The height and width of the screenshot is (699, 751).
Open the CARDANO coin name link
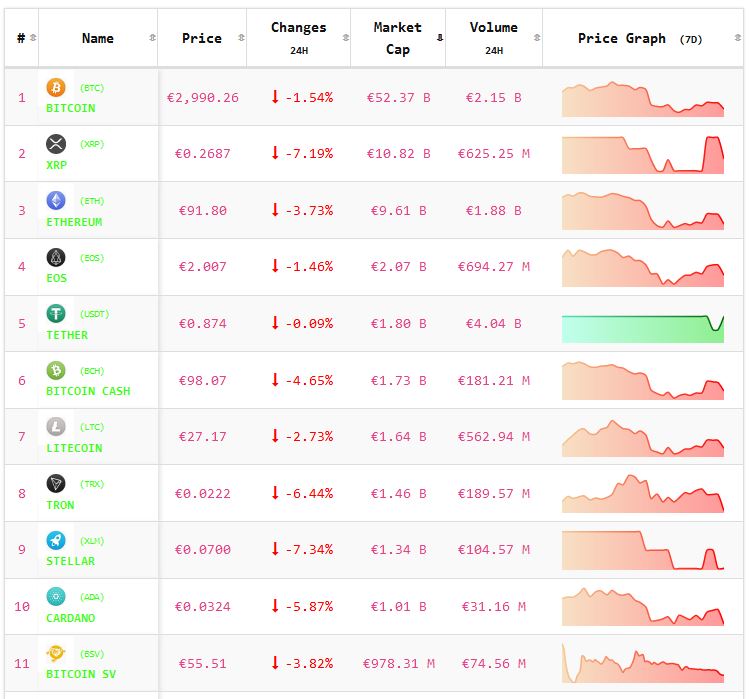pos(72,618)
